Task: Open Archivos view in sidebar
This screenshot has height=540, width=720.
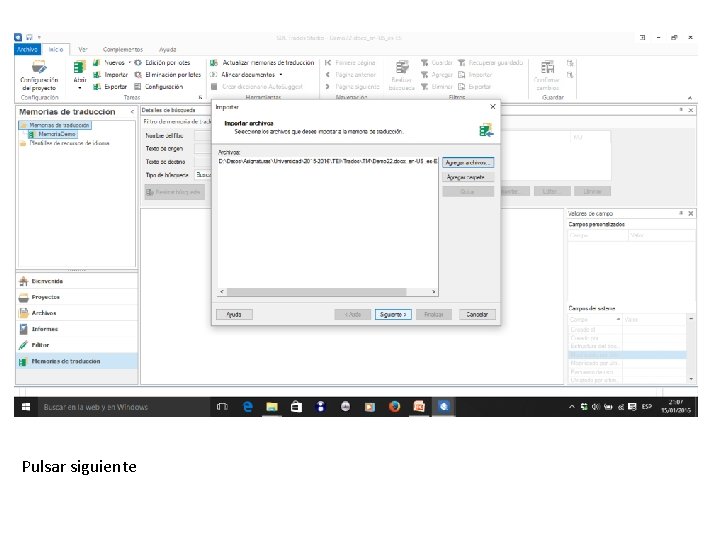Action: [x=77, y=313]
